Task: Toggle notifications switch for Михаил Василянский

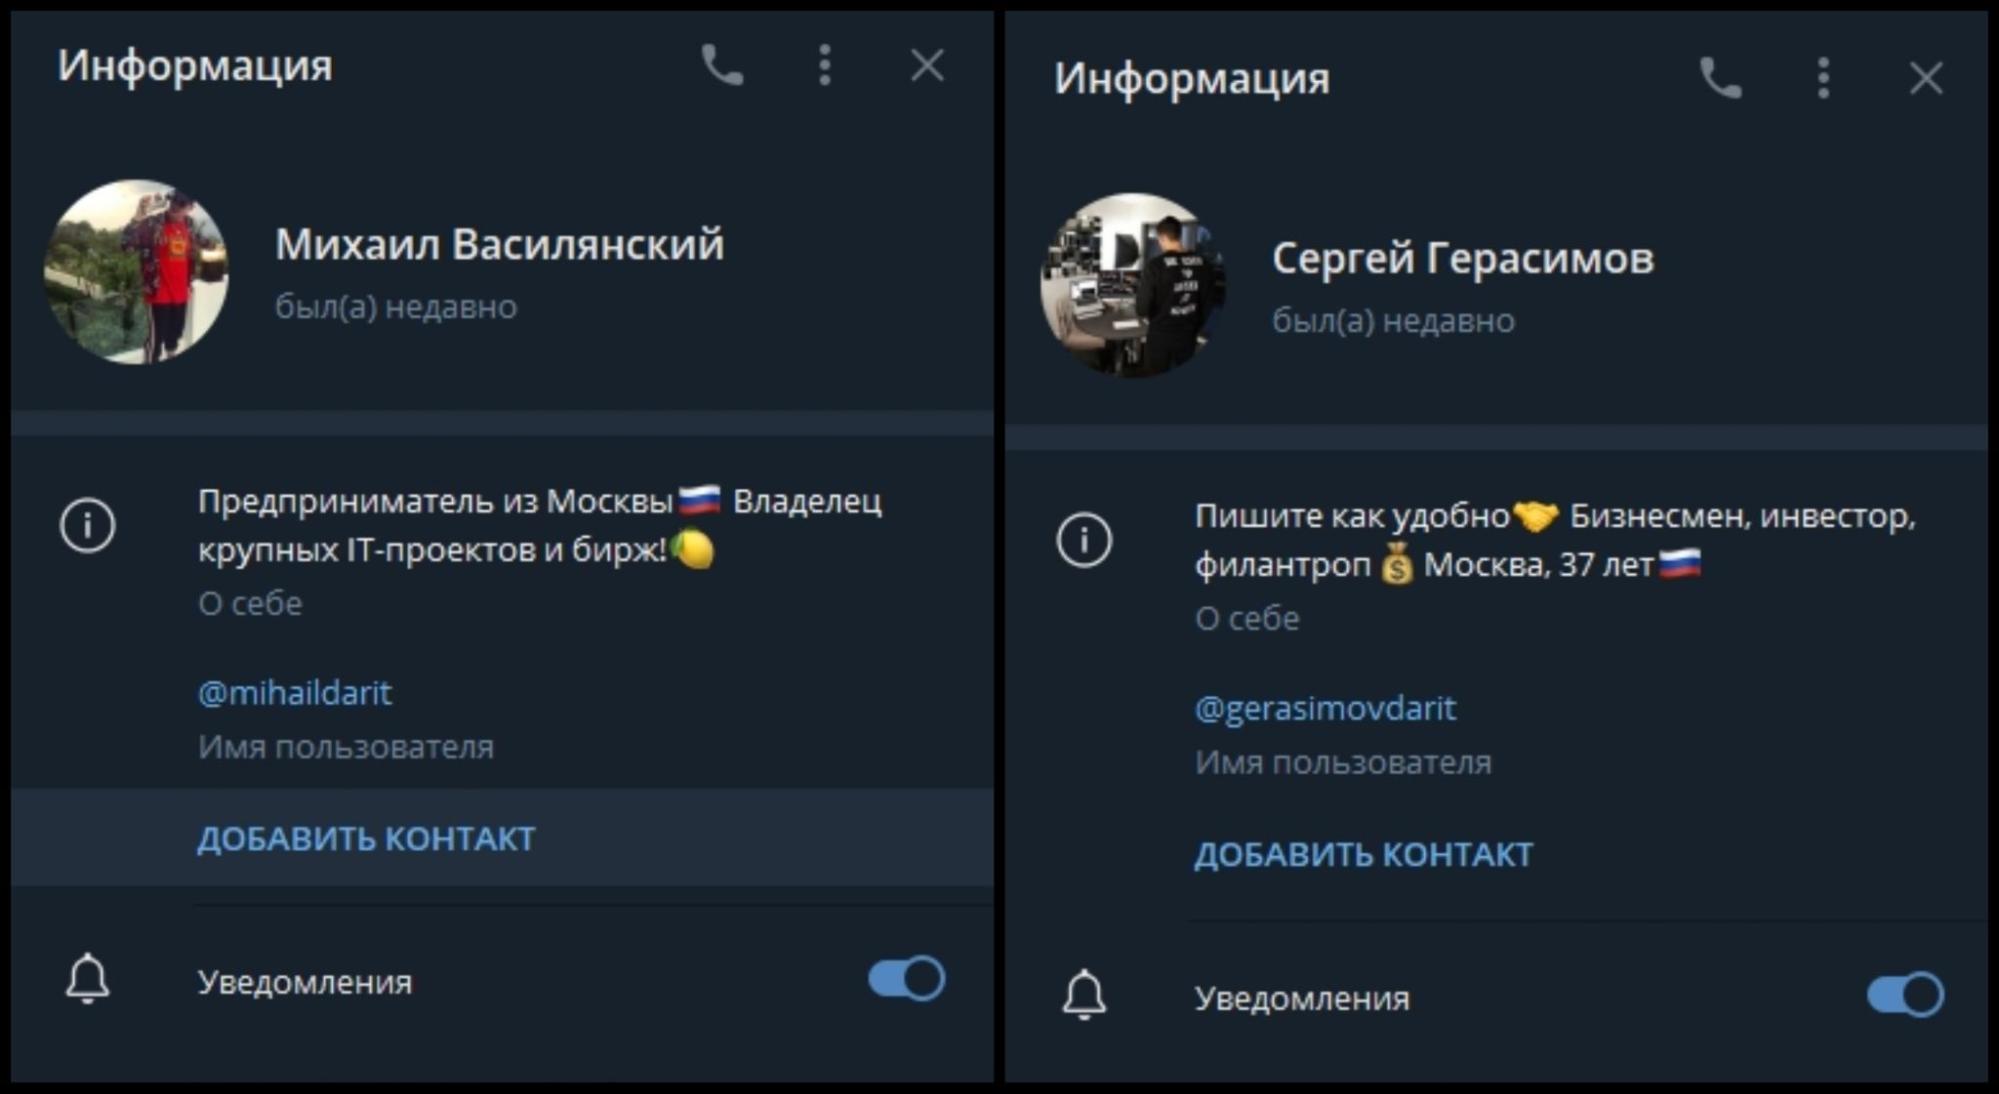Action: pos(907,978)
